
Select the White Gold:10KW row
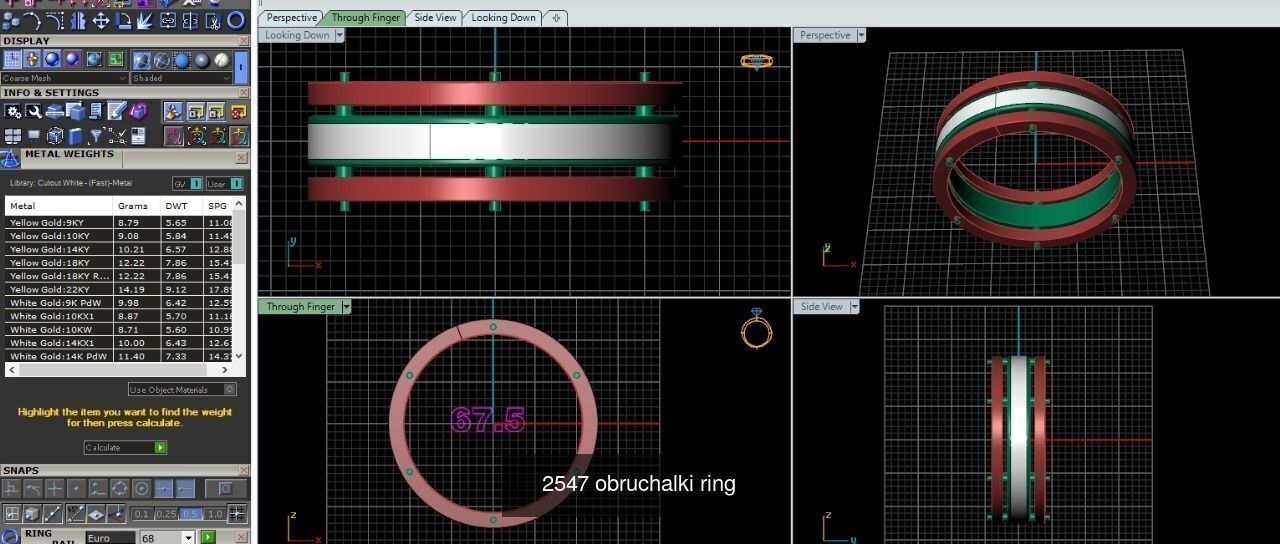point(120,329)
